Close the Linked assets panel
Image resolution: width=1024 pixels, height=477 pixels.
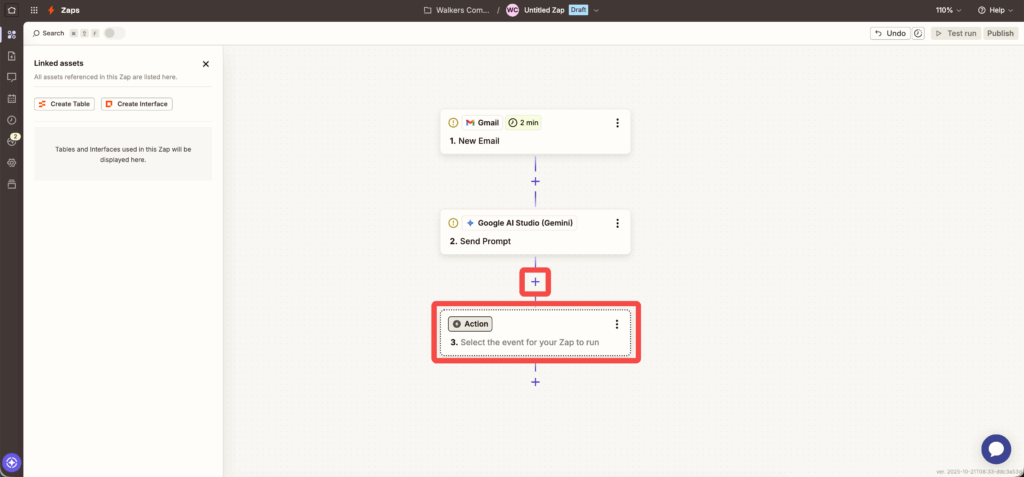click(x=206, y=64)
